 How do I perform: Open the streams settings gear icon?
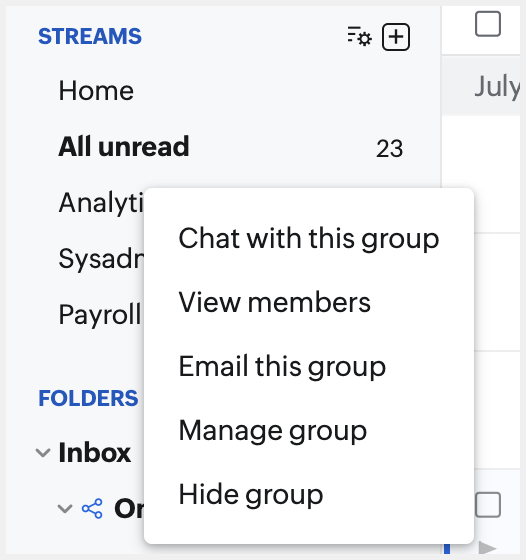coord(360,36)
